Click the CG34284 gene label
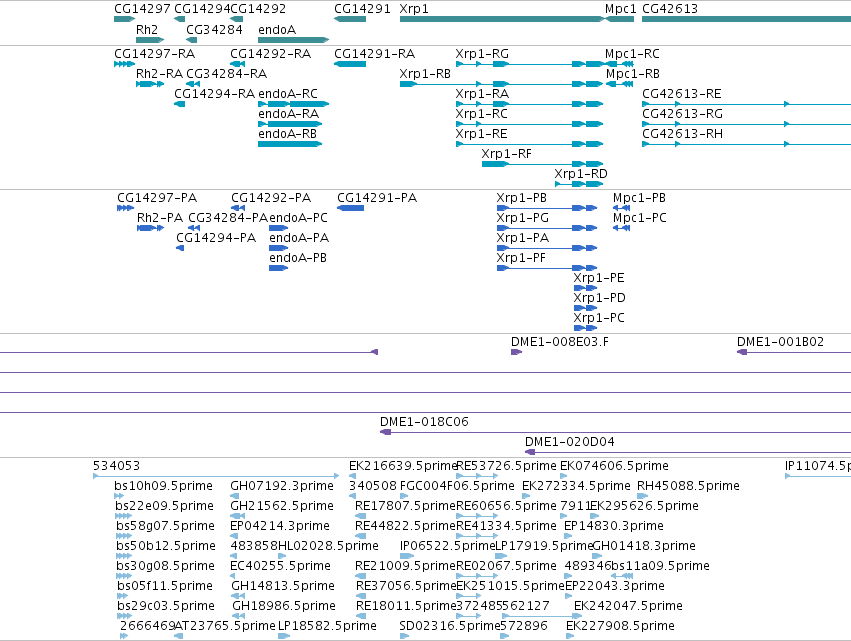 tap(214, 29)
